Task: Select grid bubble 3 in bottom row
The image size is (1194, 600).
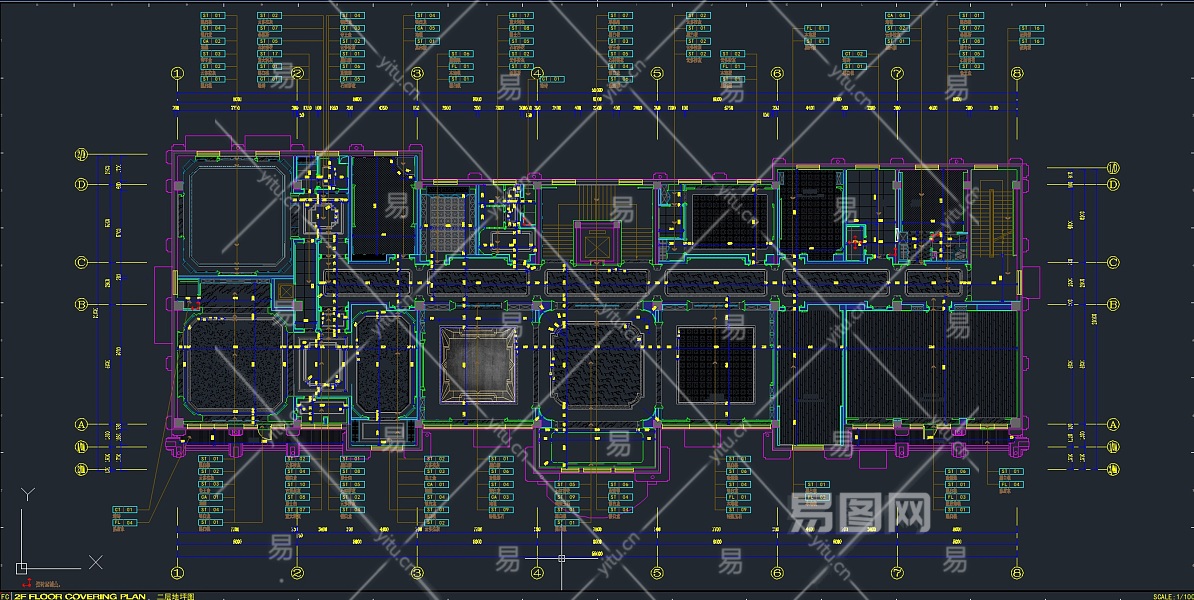Action: coord(417,573)
